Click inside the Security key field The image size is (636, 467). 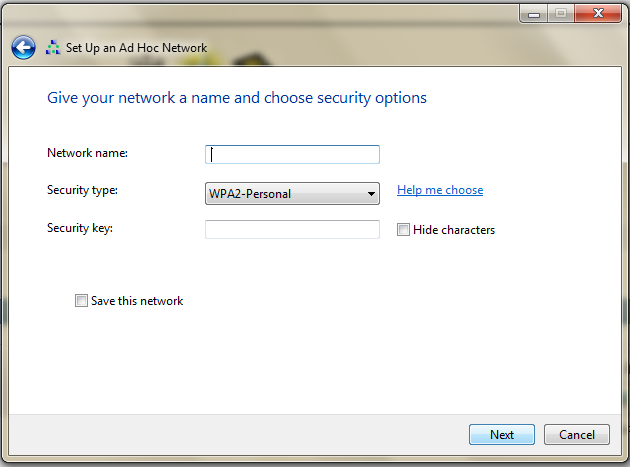coord(292,230)
